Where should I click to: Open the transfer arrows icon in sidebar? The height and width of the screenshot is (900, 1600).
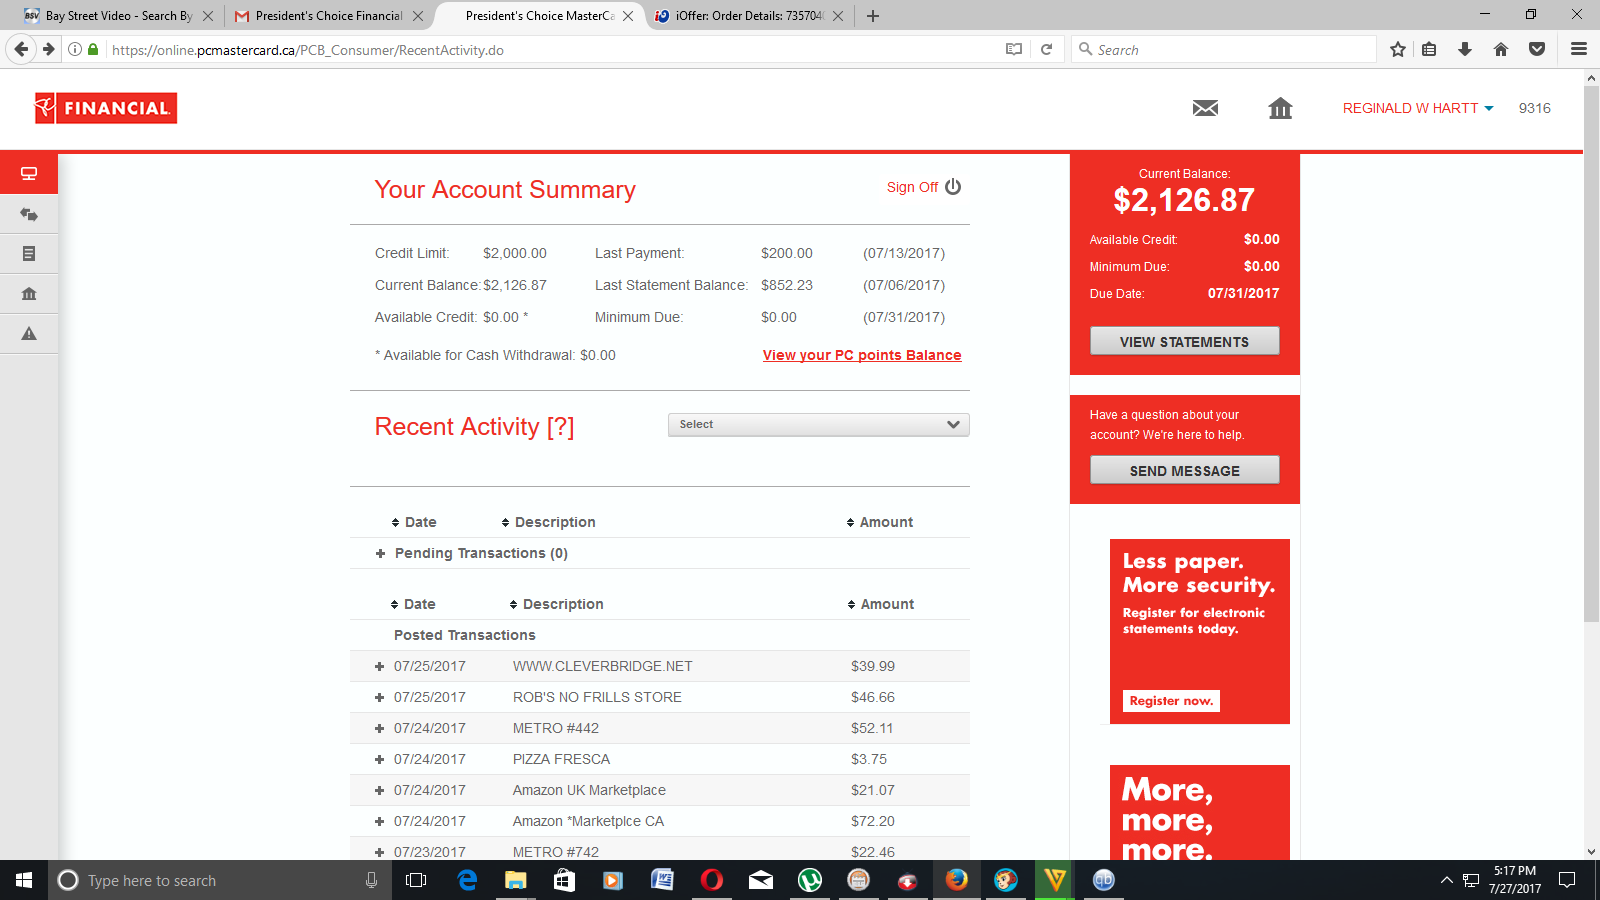(29, 214)
